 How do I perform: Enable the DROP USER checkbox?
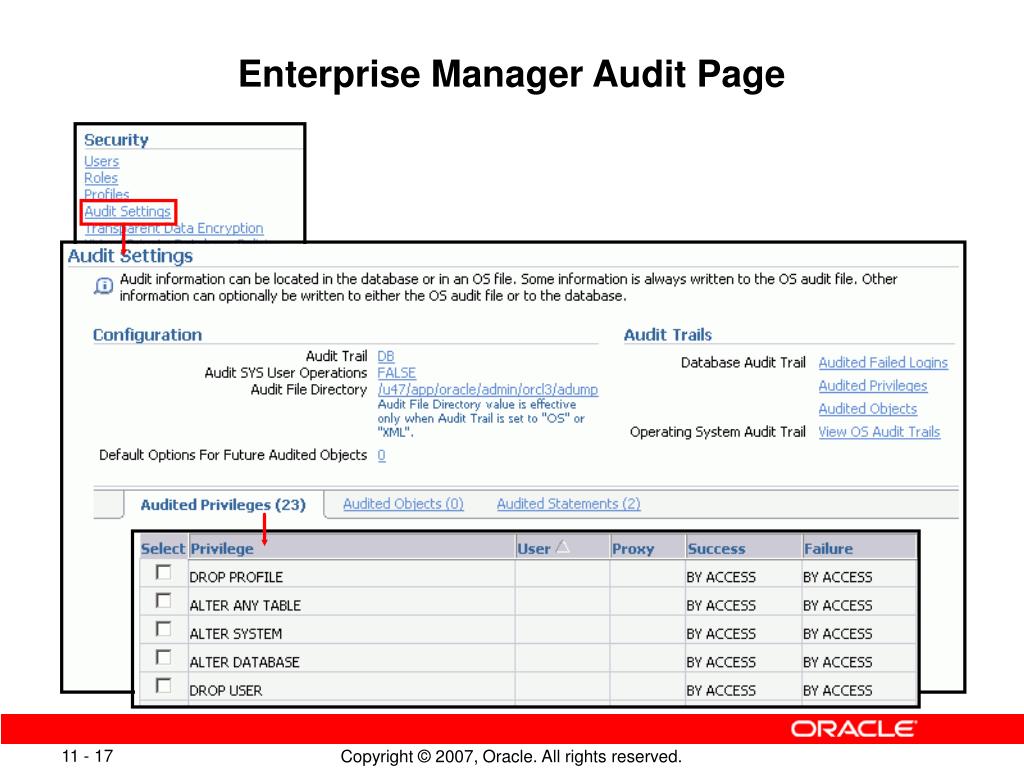(x=163, y=686)
